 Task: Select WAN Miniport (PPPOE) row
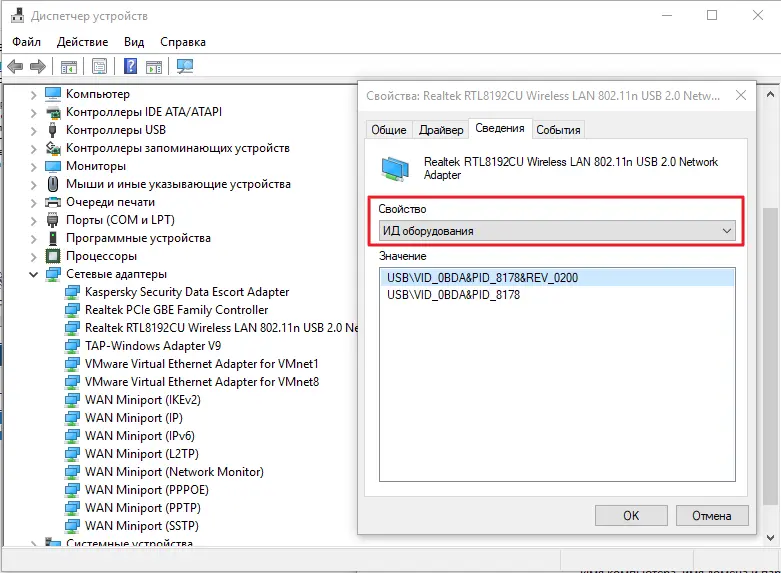[146, 490]
